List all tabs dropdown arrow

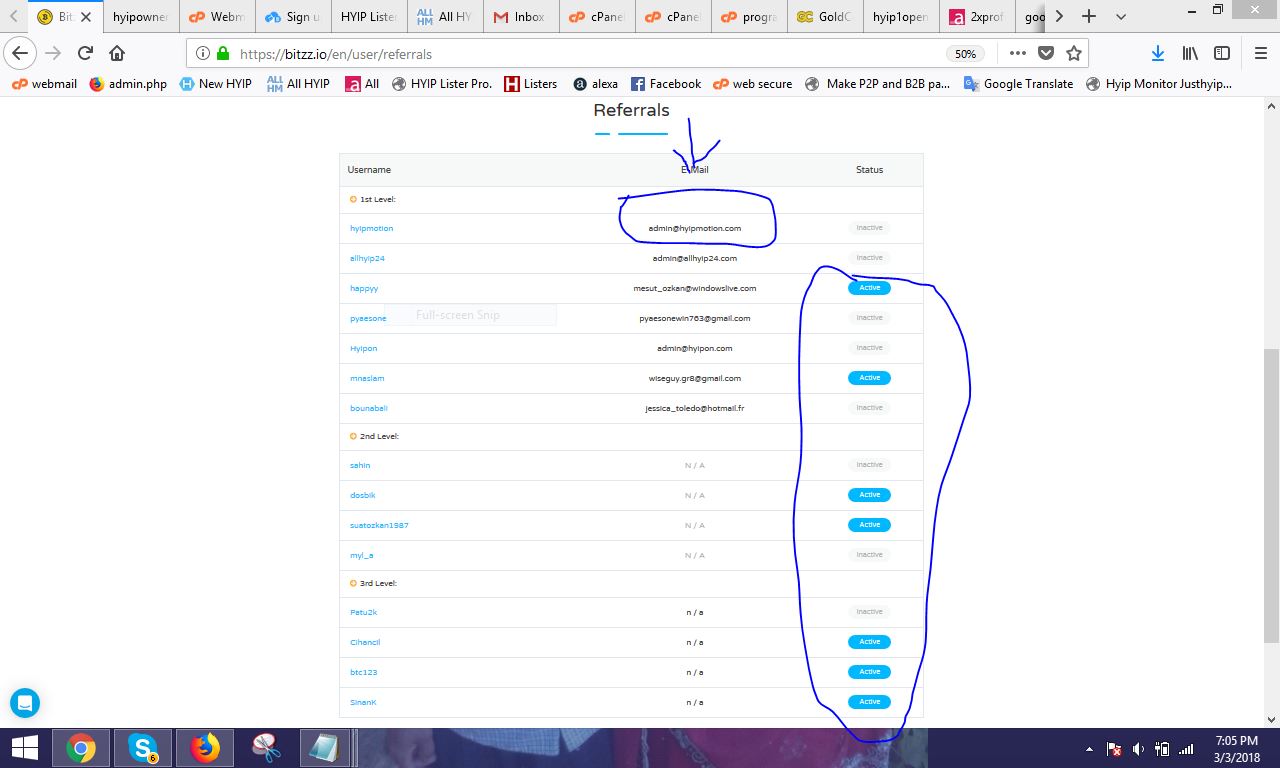[1121, 16]
